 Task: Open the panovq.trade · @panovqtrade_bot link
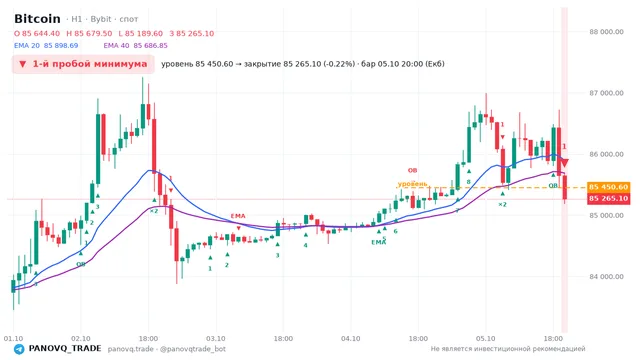pos(167,349)
